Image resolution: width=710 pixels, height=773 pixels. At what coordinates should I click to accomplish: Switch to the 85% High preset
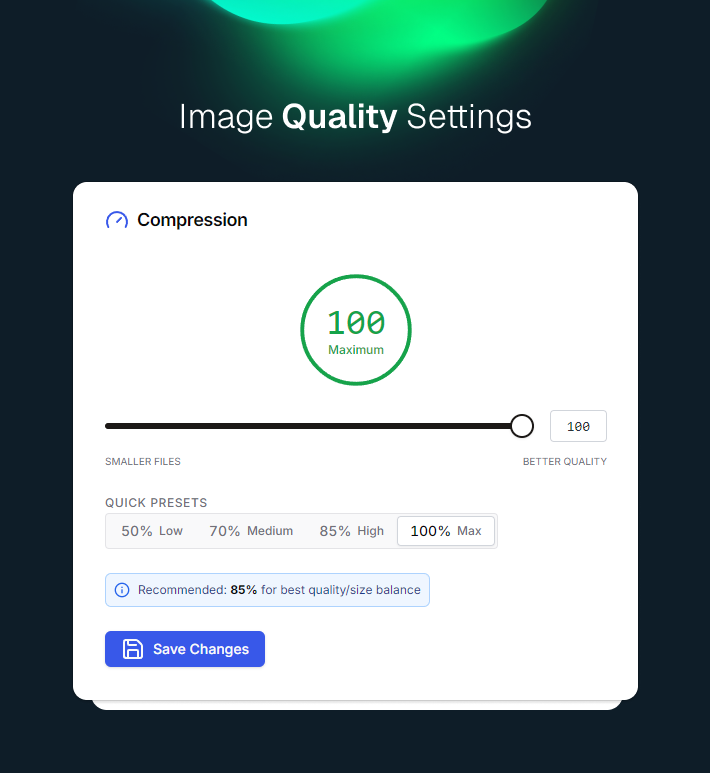pos(351,531)
